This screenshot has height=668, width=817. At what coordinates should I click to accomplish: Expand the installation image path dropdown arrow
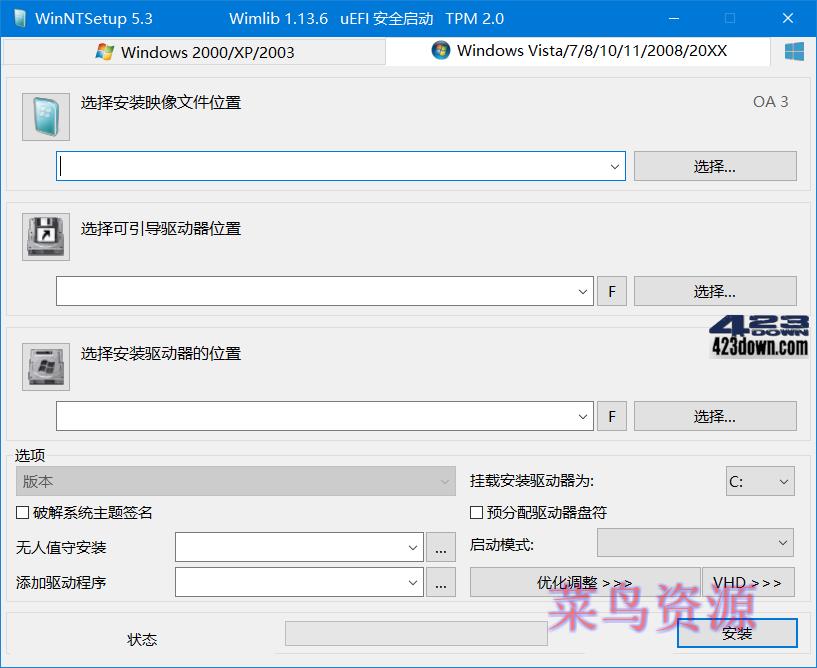613,166
